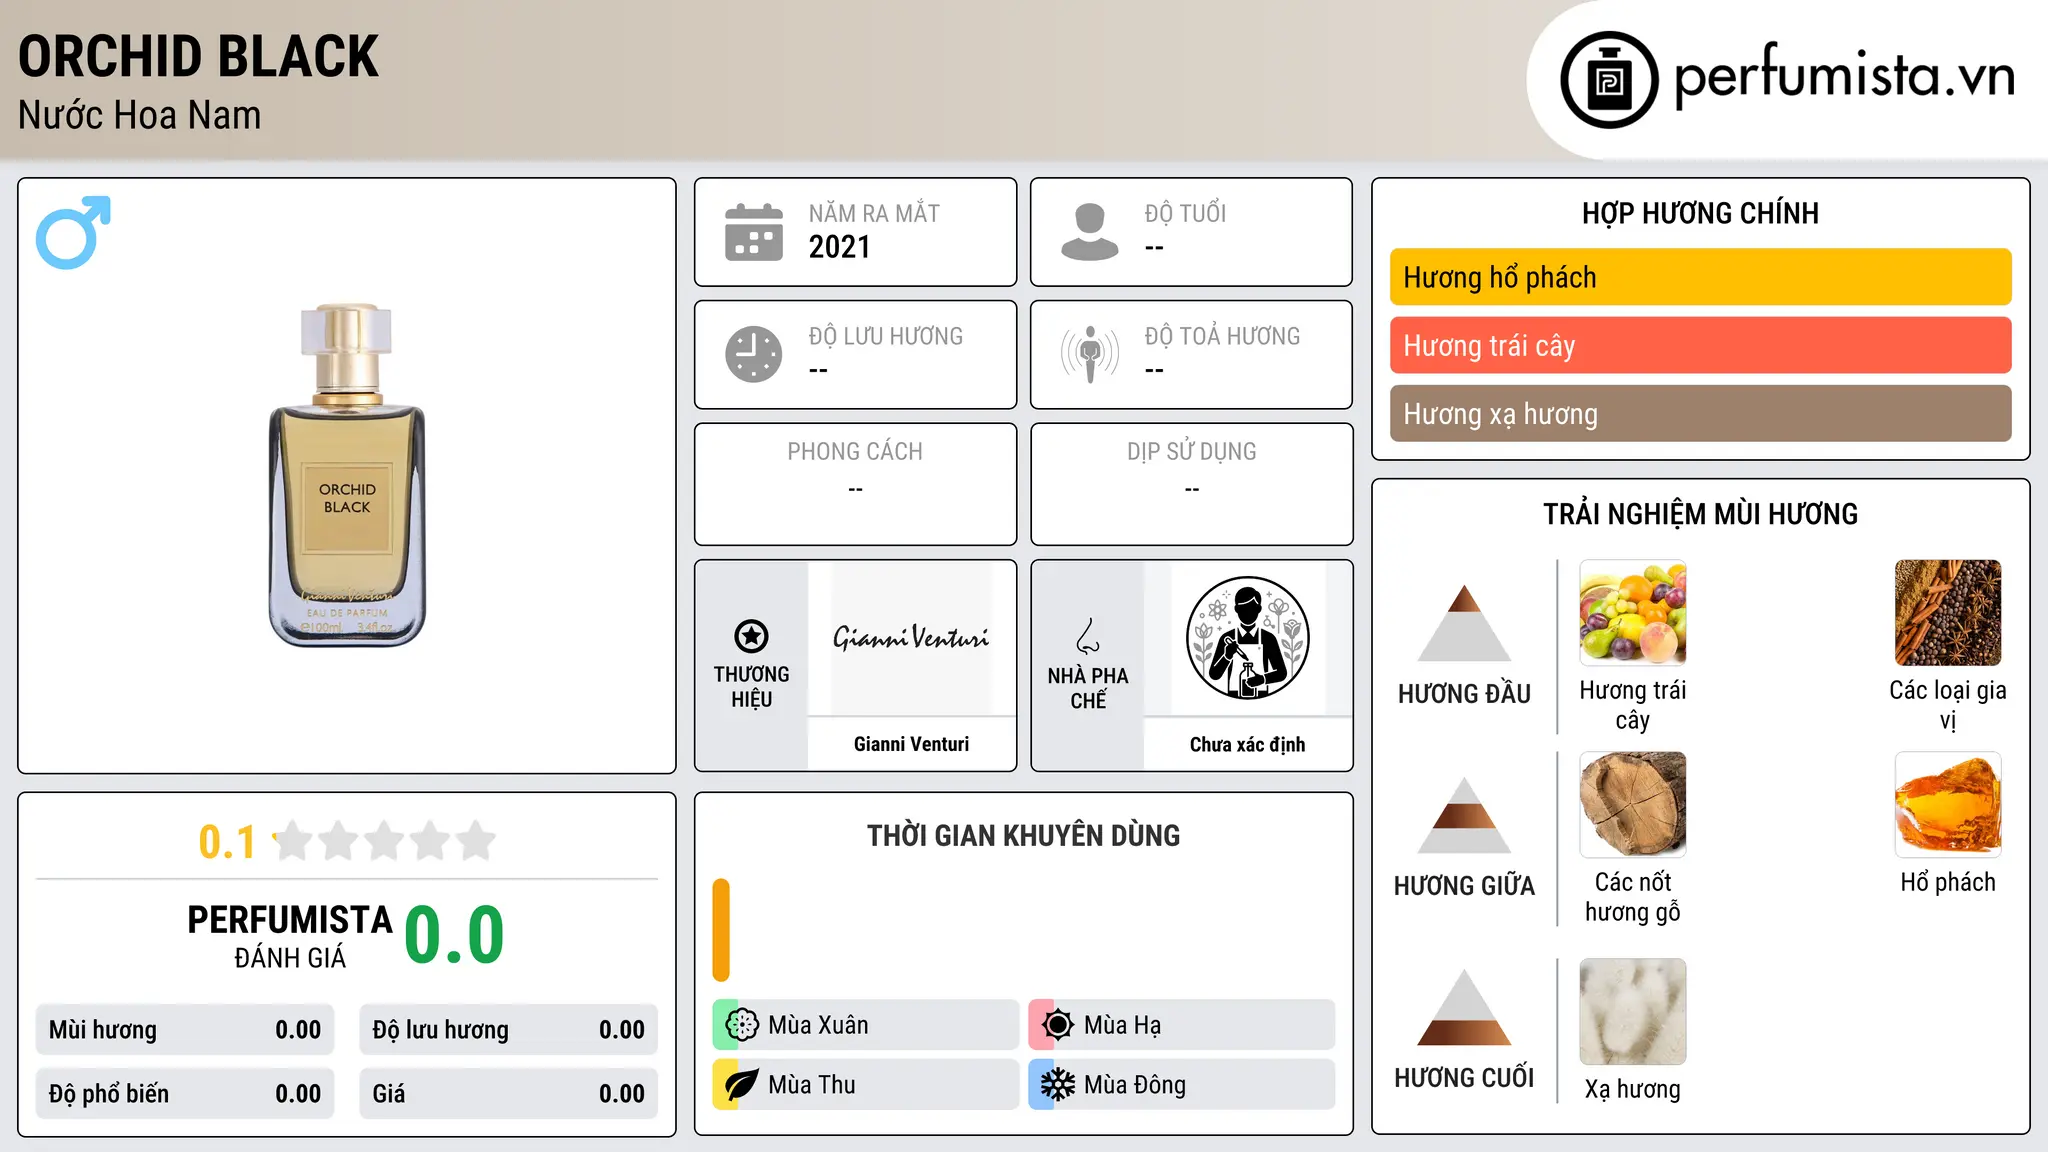Click the Dịp sử dụng card

click(1191, 484)
